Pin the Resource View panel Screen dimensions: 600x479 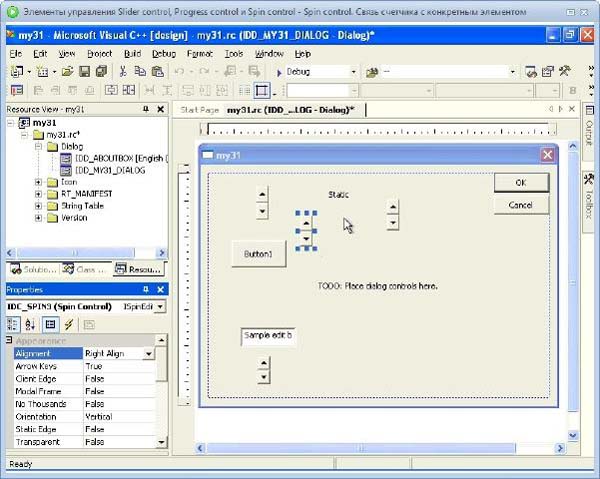tap(146, 108)
